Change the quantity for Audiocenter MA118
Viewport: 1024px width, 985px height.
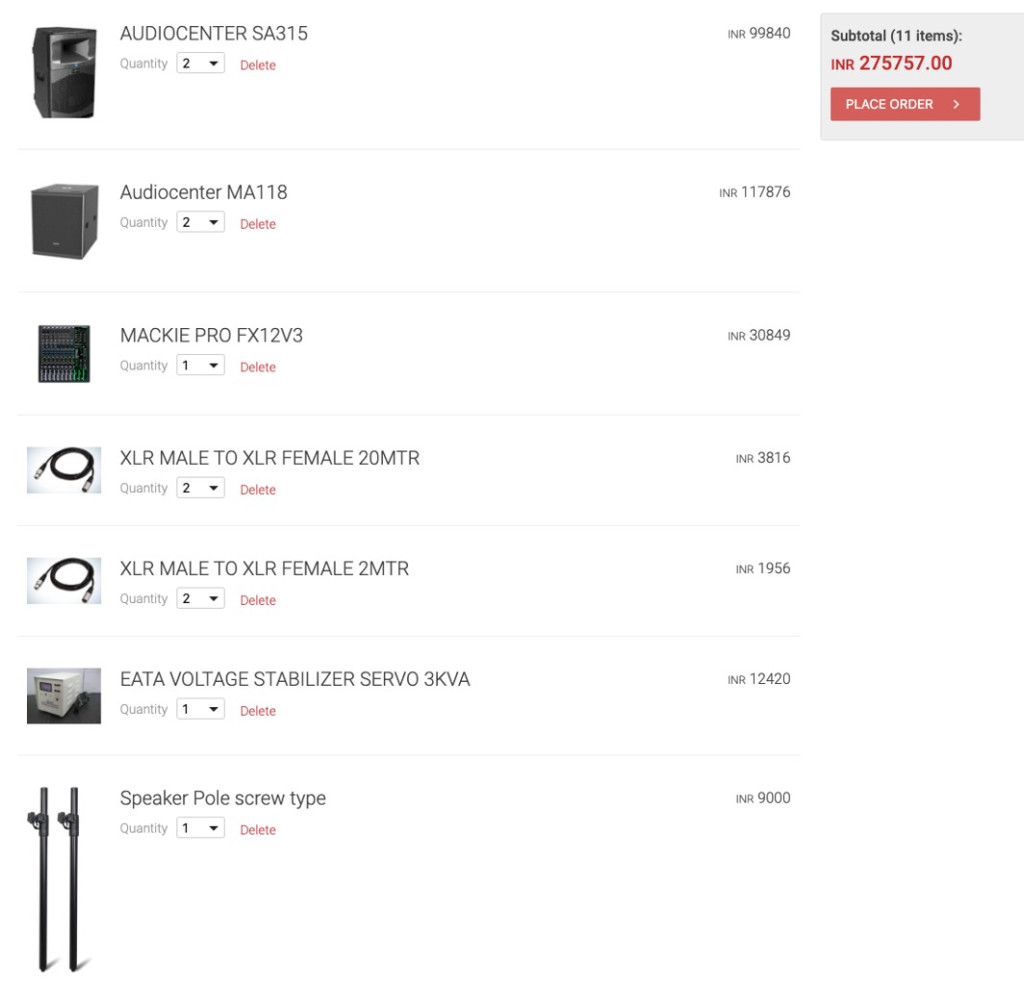pyautogui.click(x=200, y=222)
